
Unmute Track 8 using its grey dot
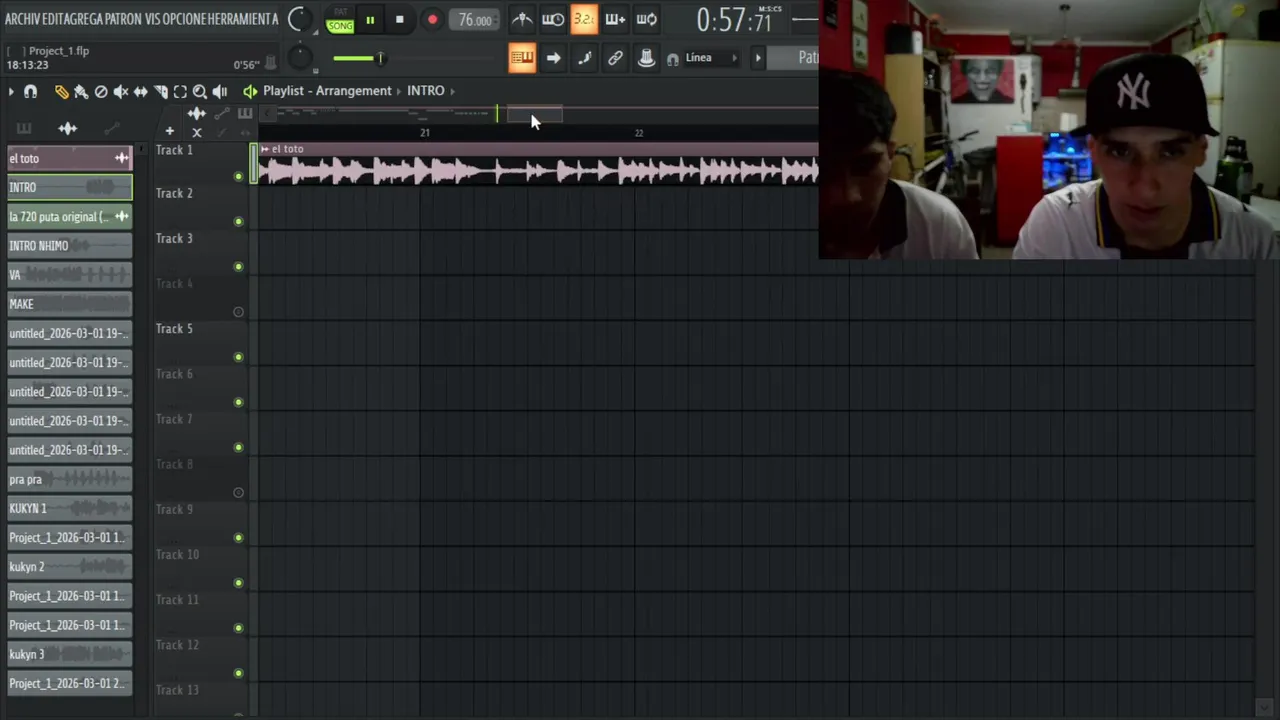click(238, 492)
